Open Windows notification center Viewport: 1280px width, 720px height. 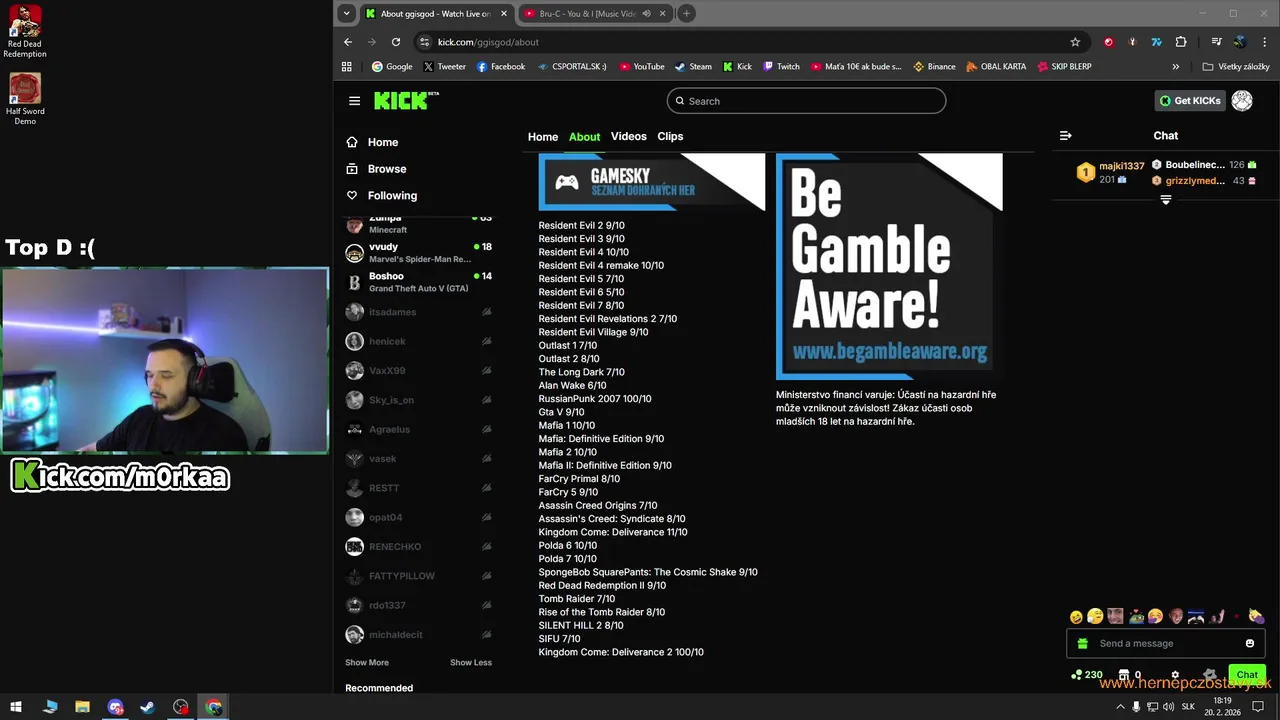[1258, 707]
